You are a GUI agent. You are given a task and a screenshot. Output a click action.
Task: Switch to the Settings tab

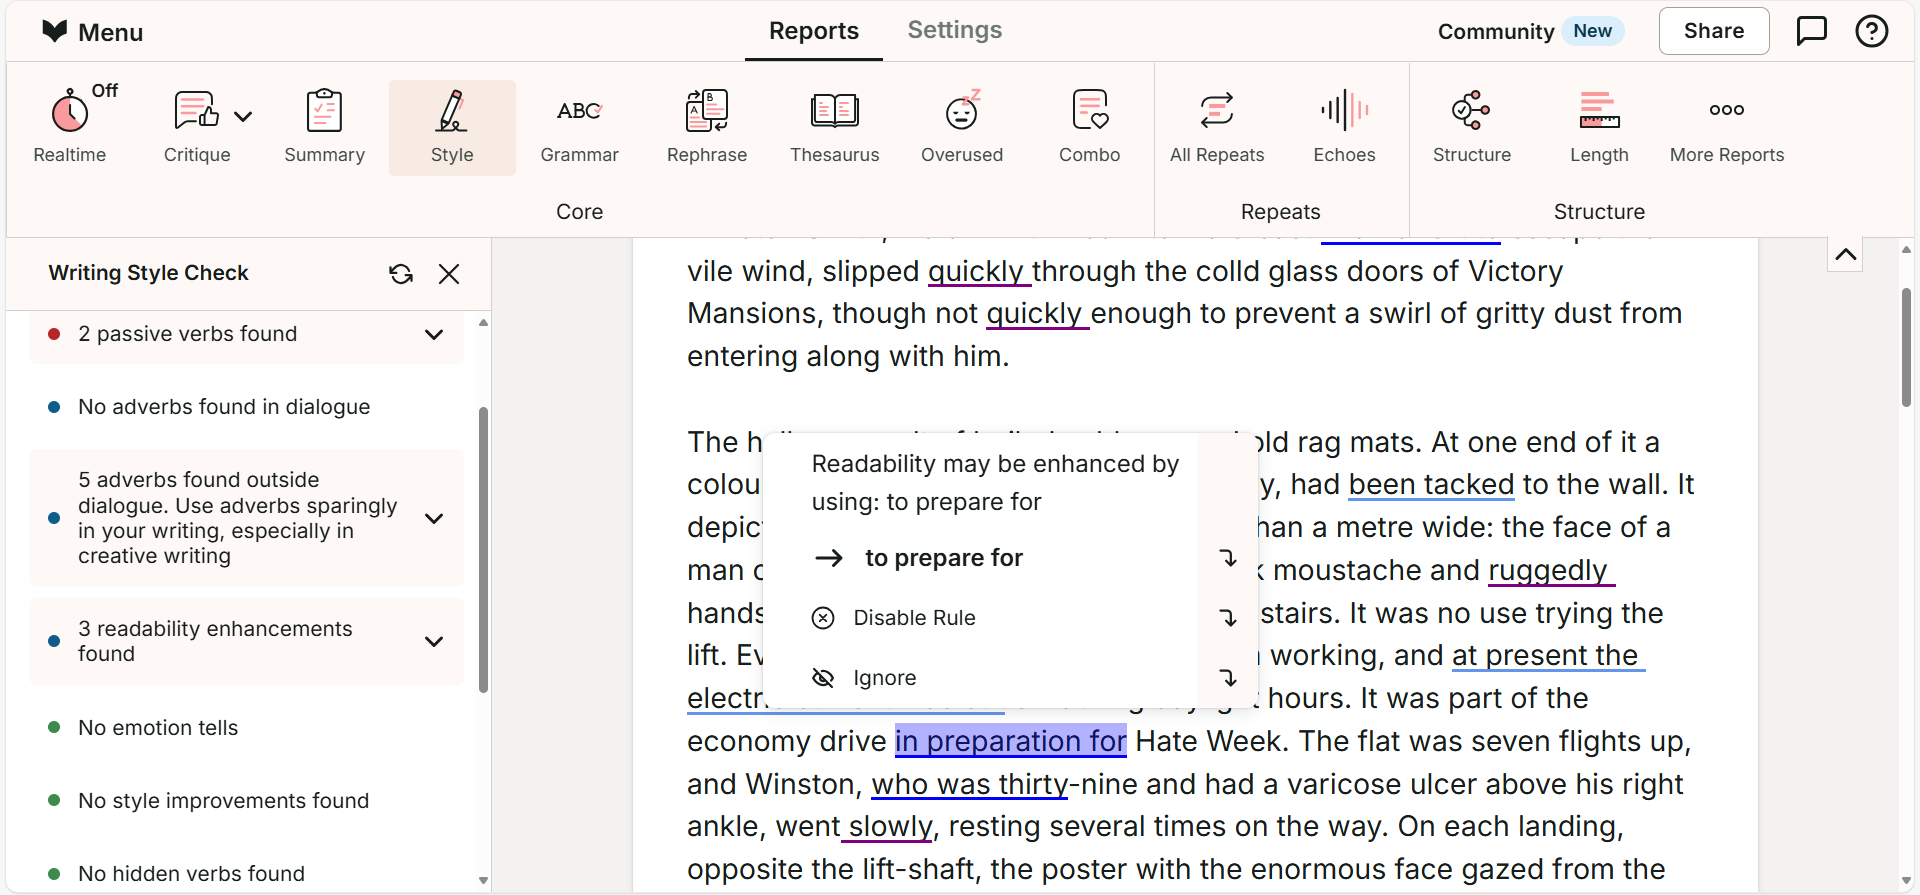[x=955, y=30]
